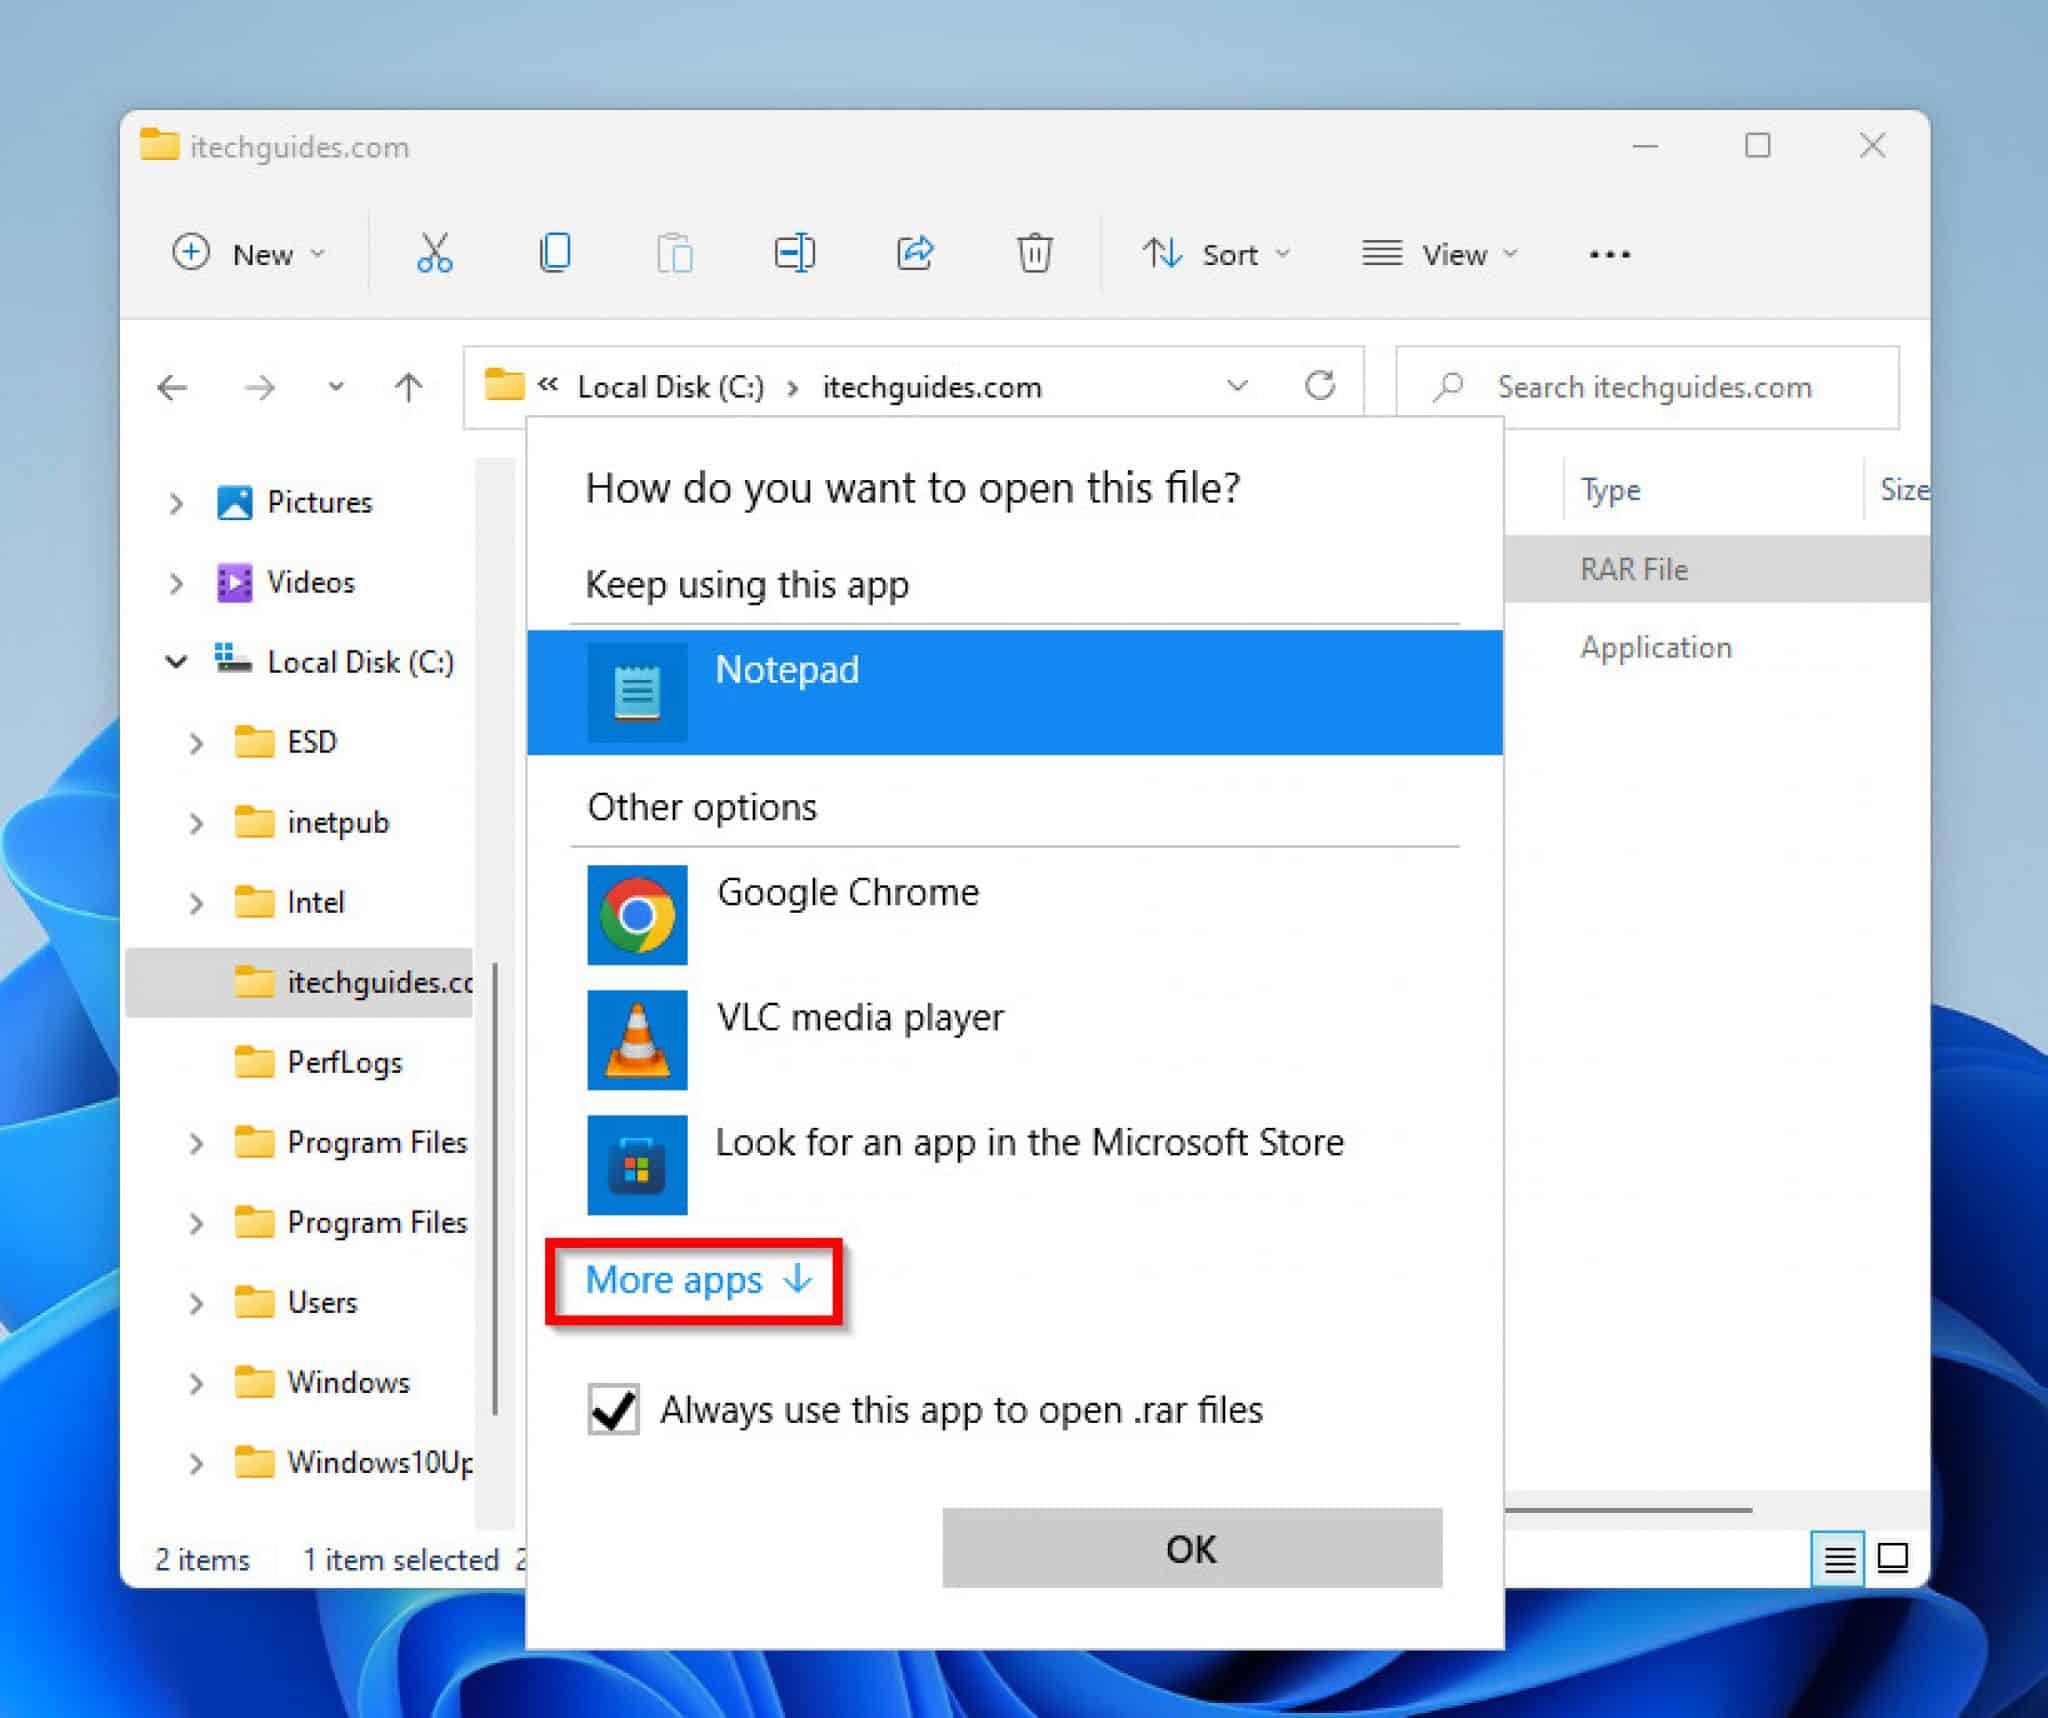This screenshot has height=1718, width=2048.
Task: Click the refresh icon beside address bar
Action: [1320, 385]
